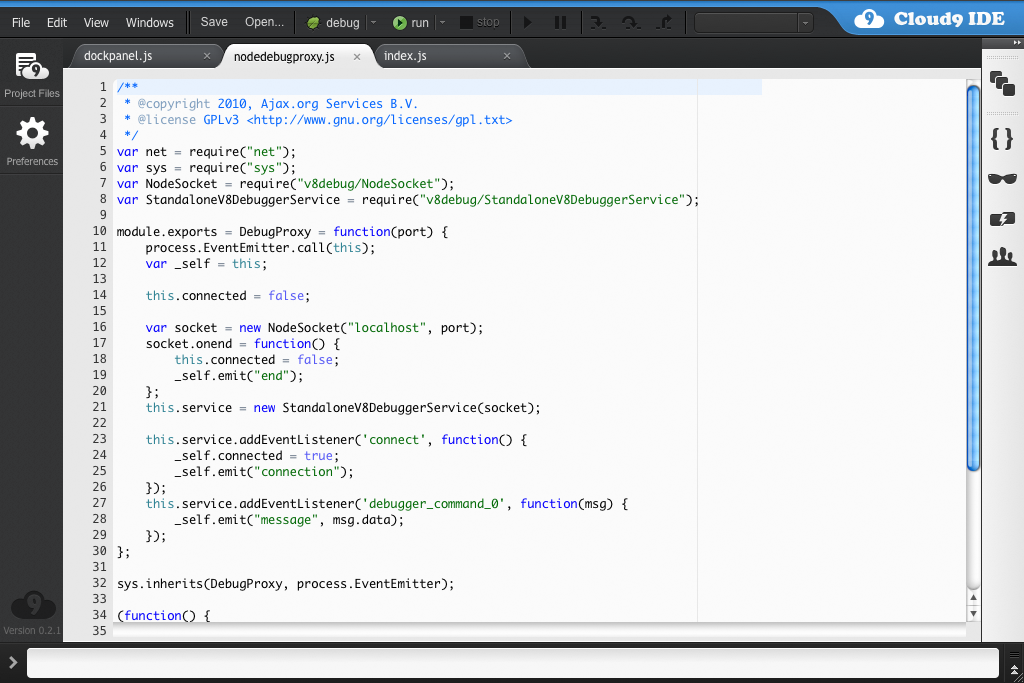
Task: Click the Save button
Action: (x=214, y=22)
